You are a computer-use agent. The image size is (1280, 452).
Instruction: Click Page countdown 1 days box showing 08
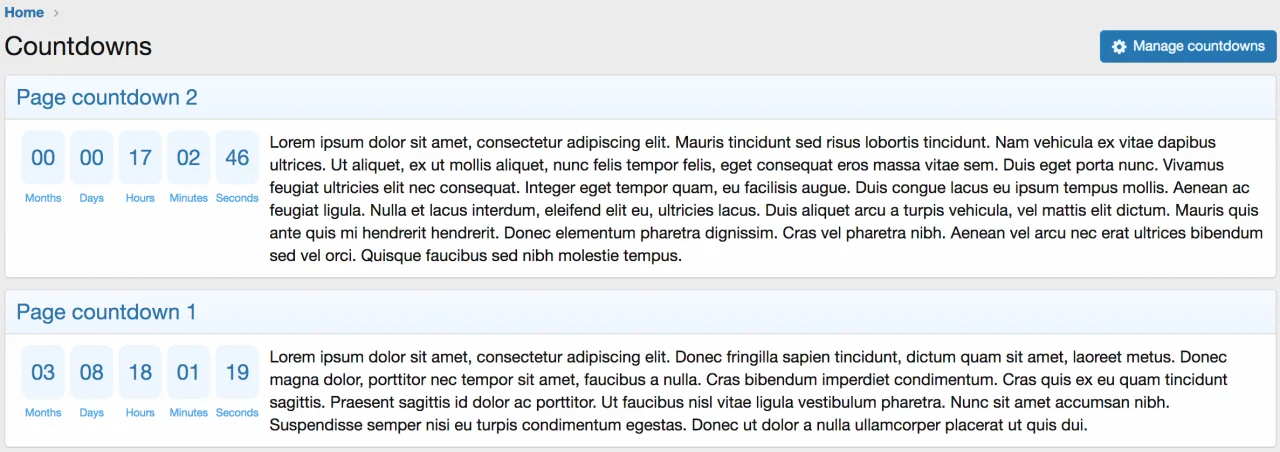point(92,372)
